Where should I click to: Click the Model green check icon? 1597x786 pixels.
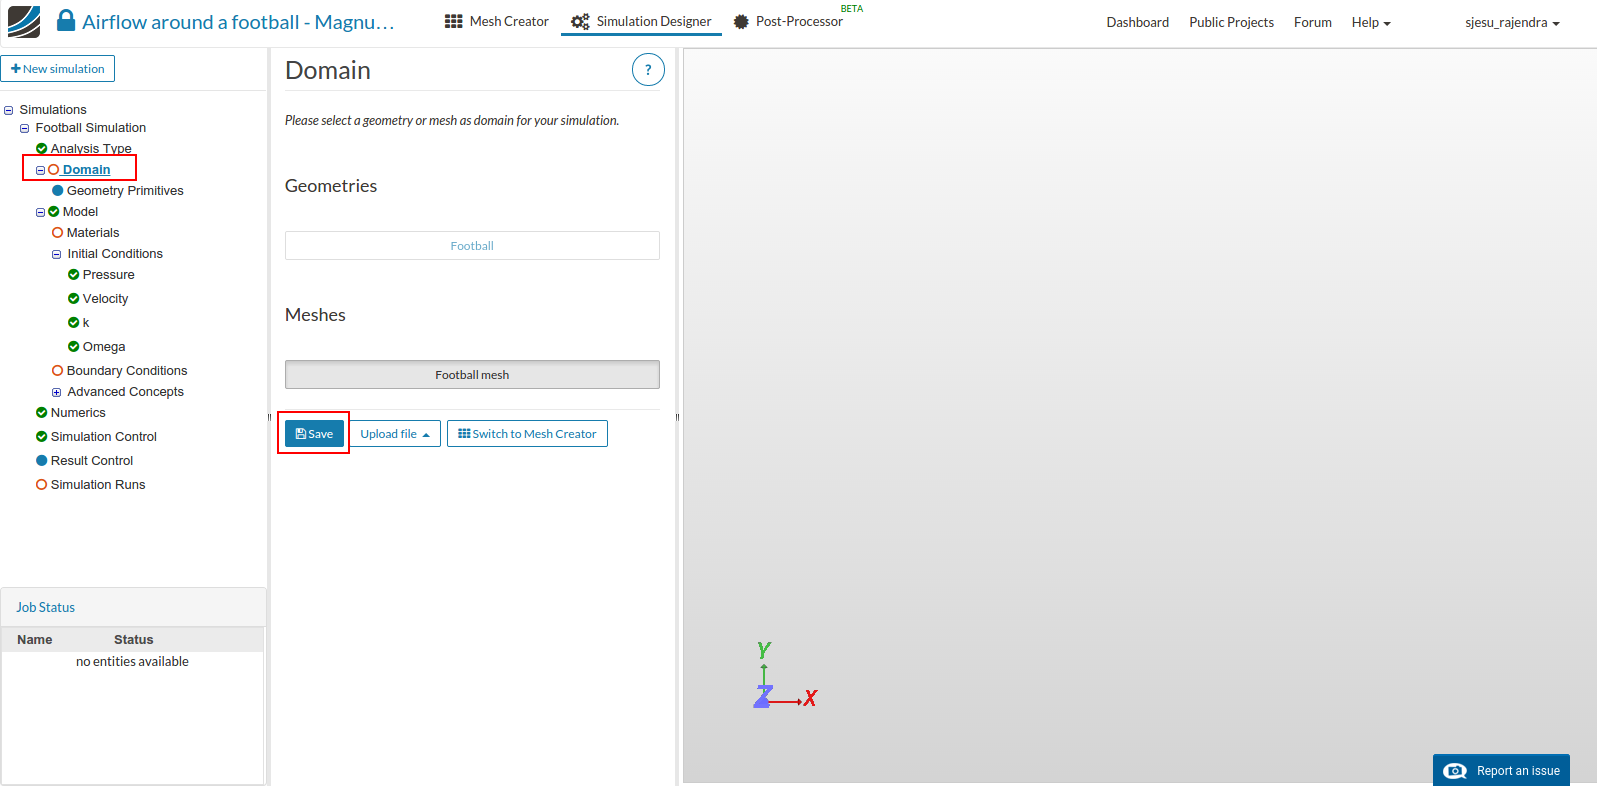click(54, 212)
